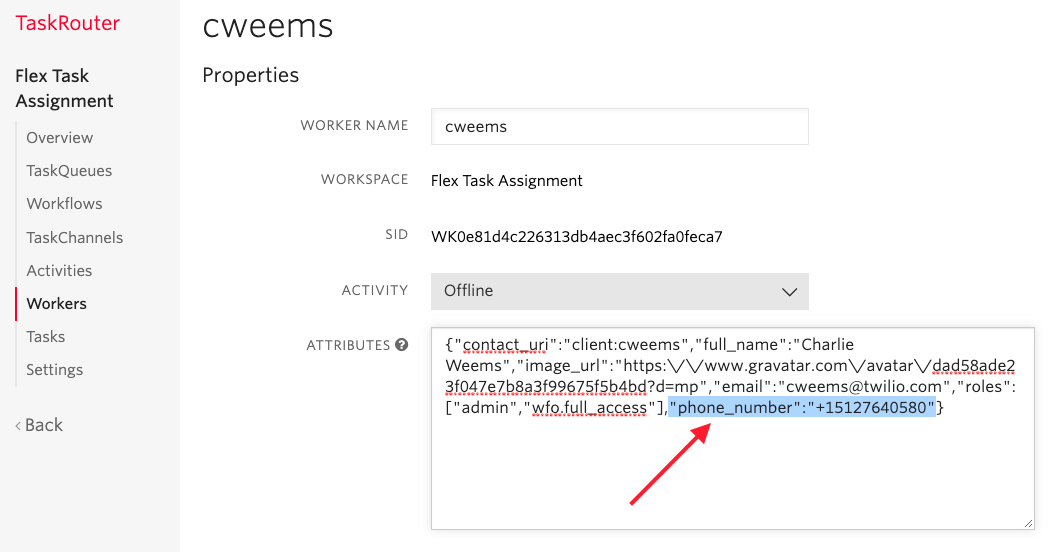Click the ACTIVITY field label
The width and height of the screenshot is (1058, 552).
coord(374,290)
